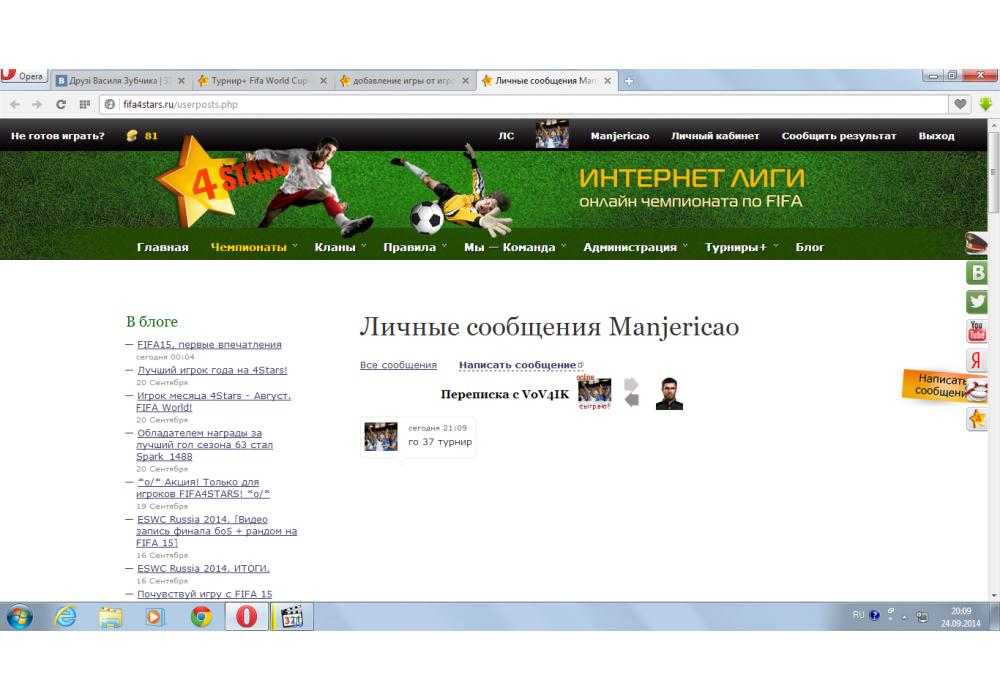Open the 'Все сообщения' link
1000x700 pixels.
click(x=398, y=365)
